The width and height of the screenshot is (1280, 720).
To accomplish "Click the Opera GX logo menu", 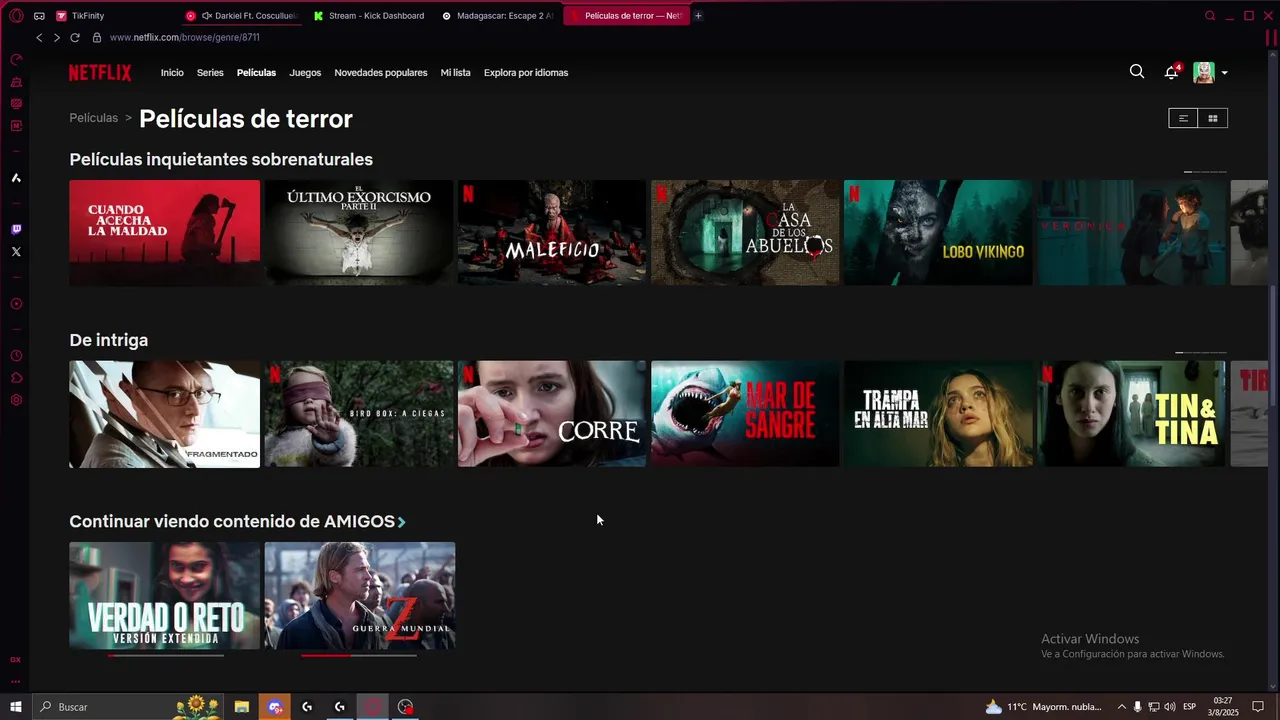I will point(16,15).
